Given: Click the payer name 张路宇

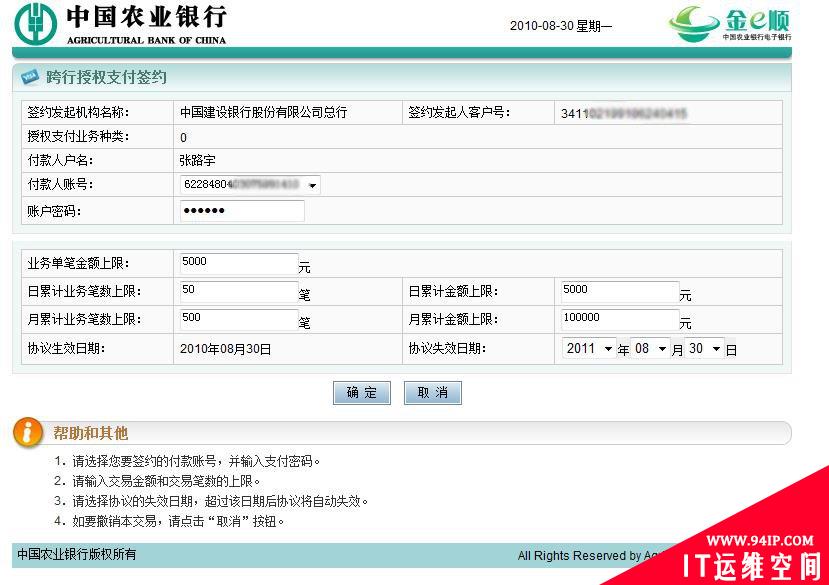Looking at the screenshot, I should [198, 160].
